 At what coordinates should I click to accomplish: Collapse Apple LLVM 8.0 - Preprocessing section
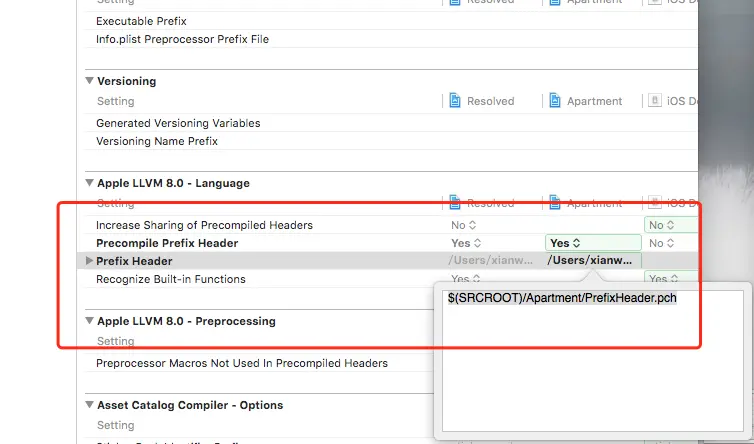pos(90,321)
